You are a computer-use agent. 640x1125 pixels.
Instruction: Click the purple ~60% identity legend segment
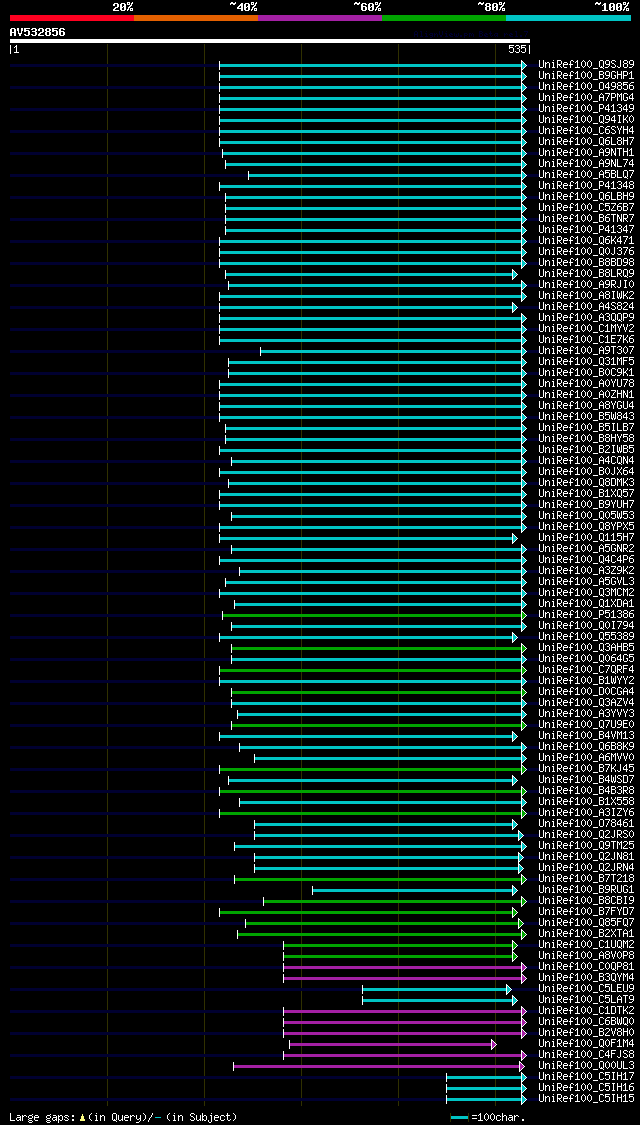pyautogui.click(x=320, y=17)
